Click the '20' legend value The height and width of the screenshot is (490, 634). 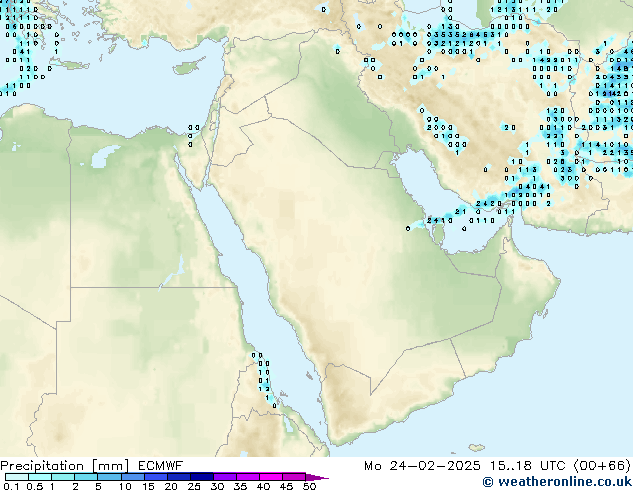171,486
